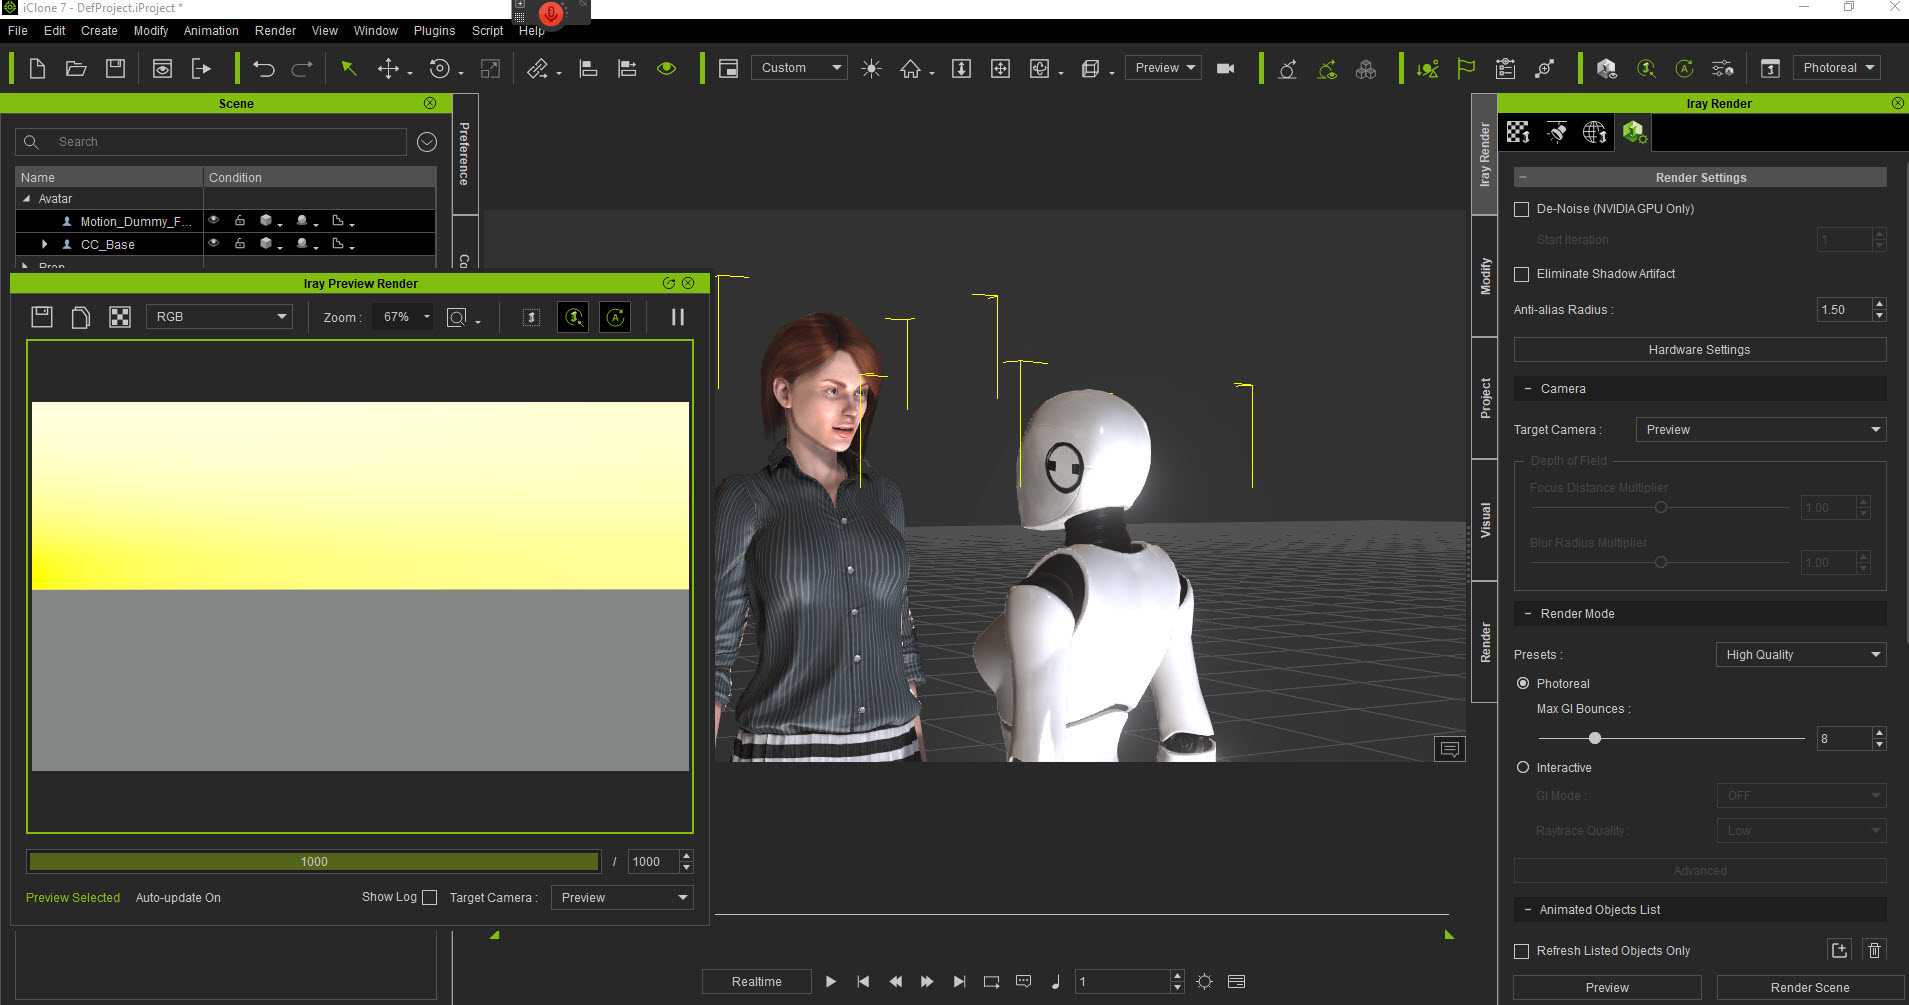Open the Photoreal dropdown at top right

[x=1837, y=68]
